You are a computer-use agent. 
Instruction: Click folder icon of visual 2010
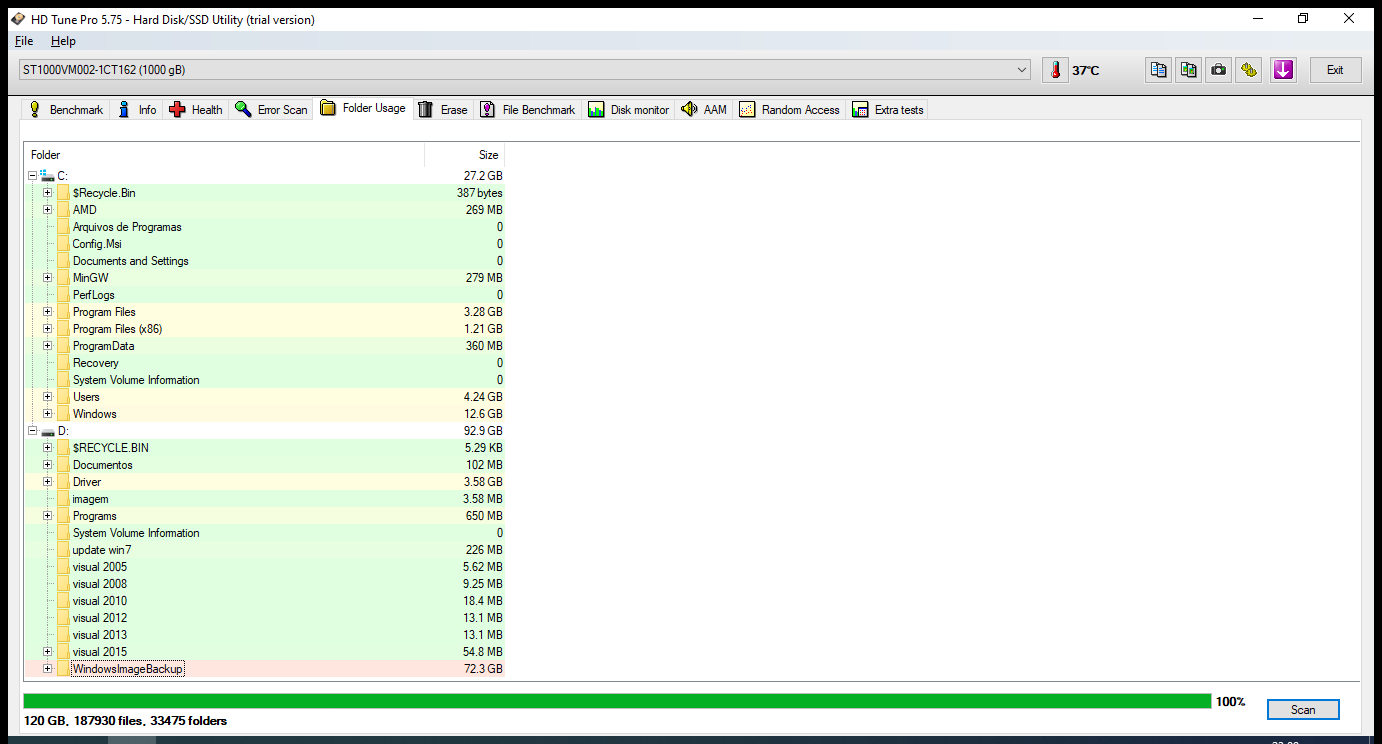pos(63,601)
